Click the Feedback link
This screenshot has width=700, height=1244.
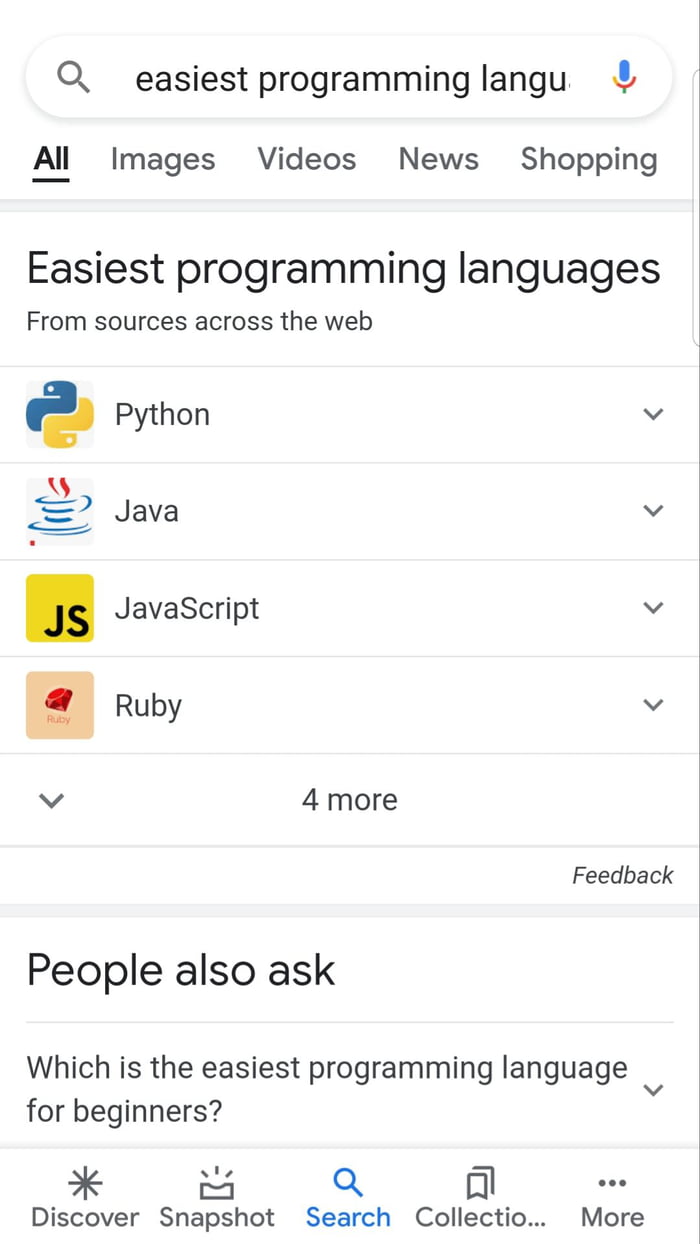[x=622, y=875]
